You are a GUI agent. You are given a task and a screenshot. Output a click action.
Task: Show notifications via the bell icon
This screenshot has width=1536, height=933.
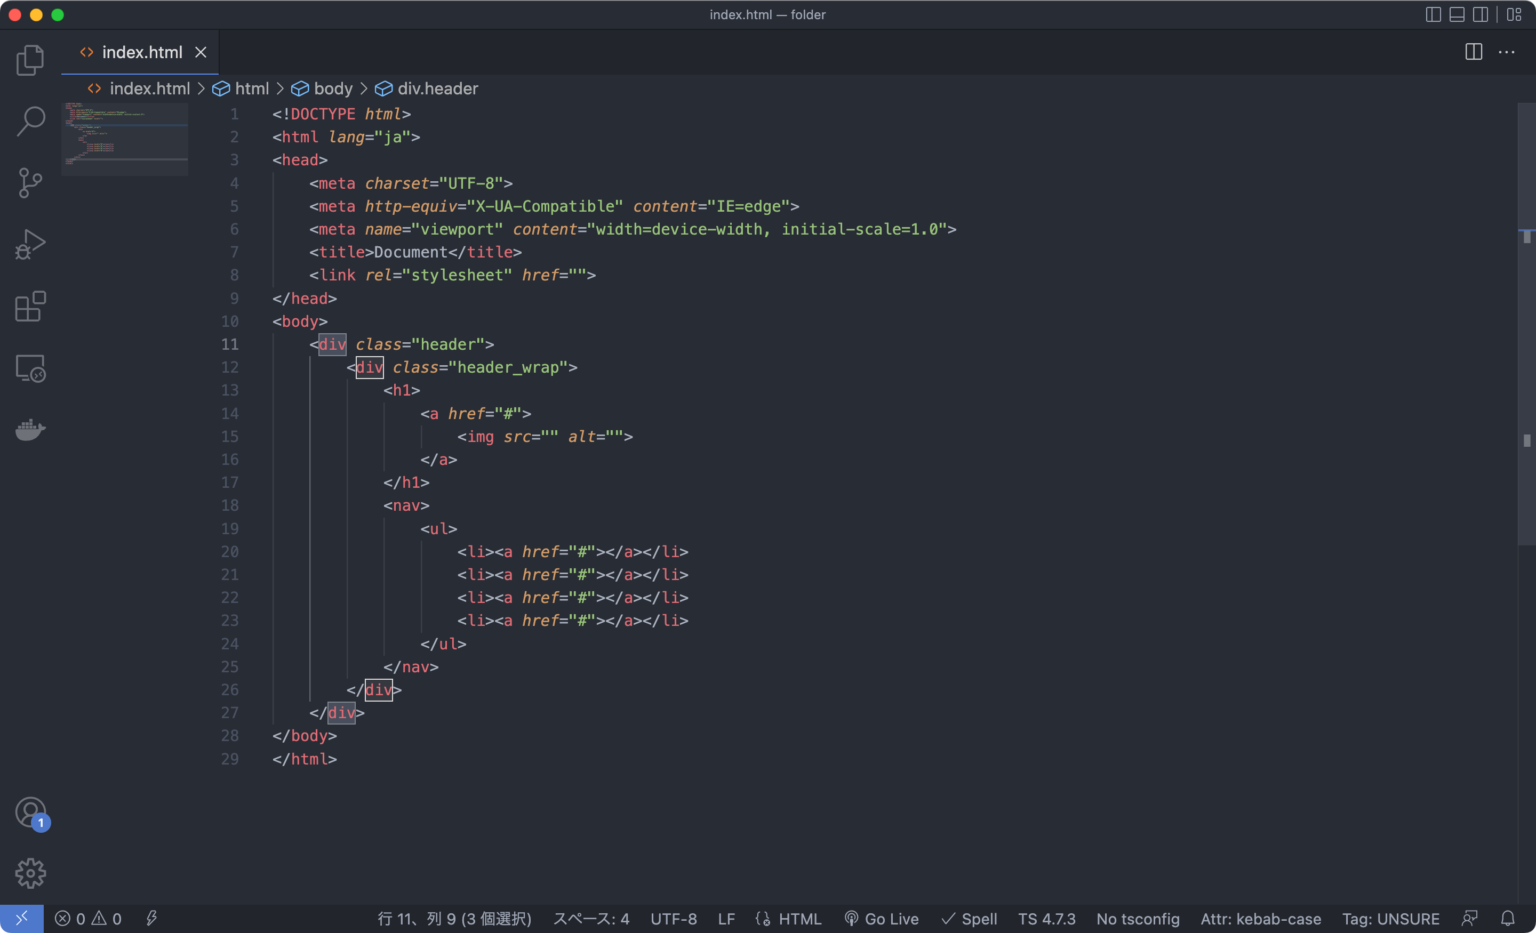(x=1508, y=918)
